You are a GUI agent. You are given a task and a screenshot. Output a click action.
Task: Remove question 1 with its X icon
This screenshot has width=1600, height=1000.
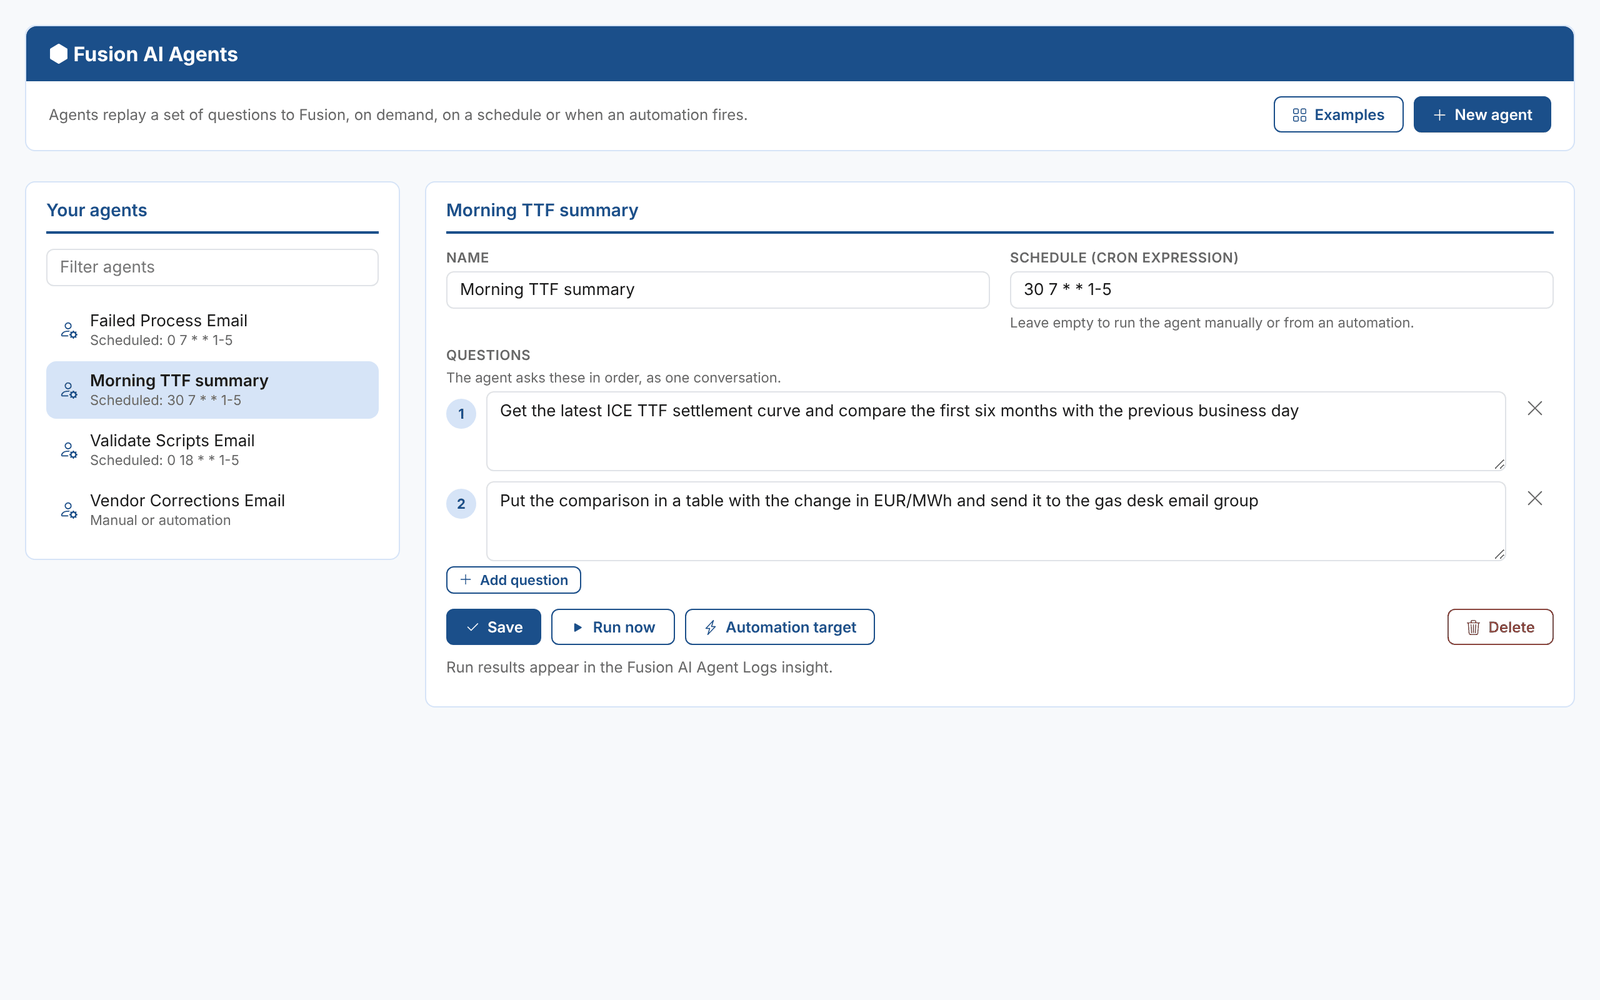1535,408
